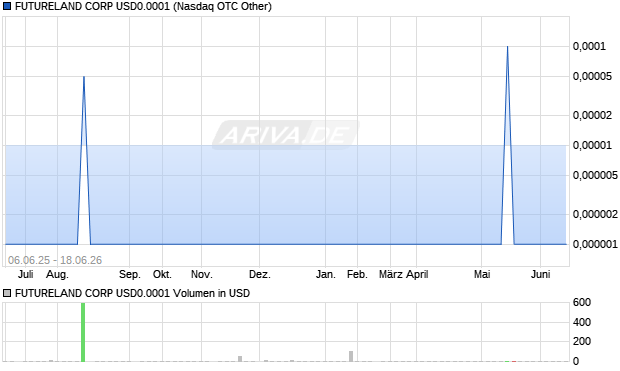The height and width of the screenshot is (371, 620).
Task: Click the tall green volume bar
Action: [x=83, y=332]
